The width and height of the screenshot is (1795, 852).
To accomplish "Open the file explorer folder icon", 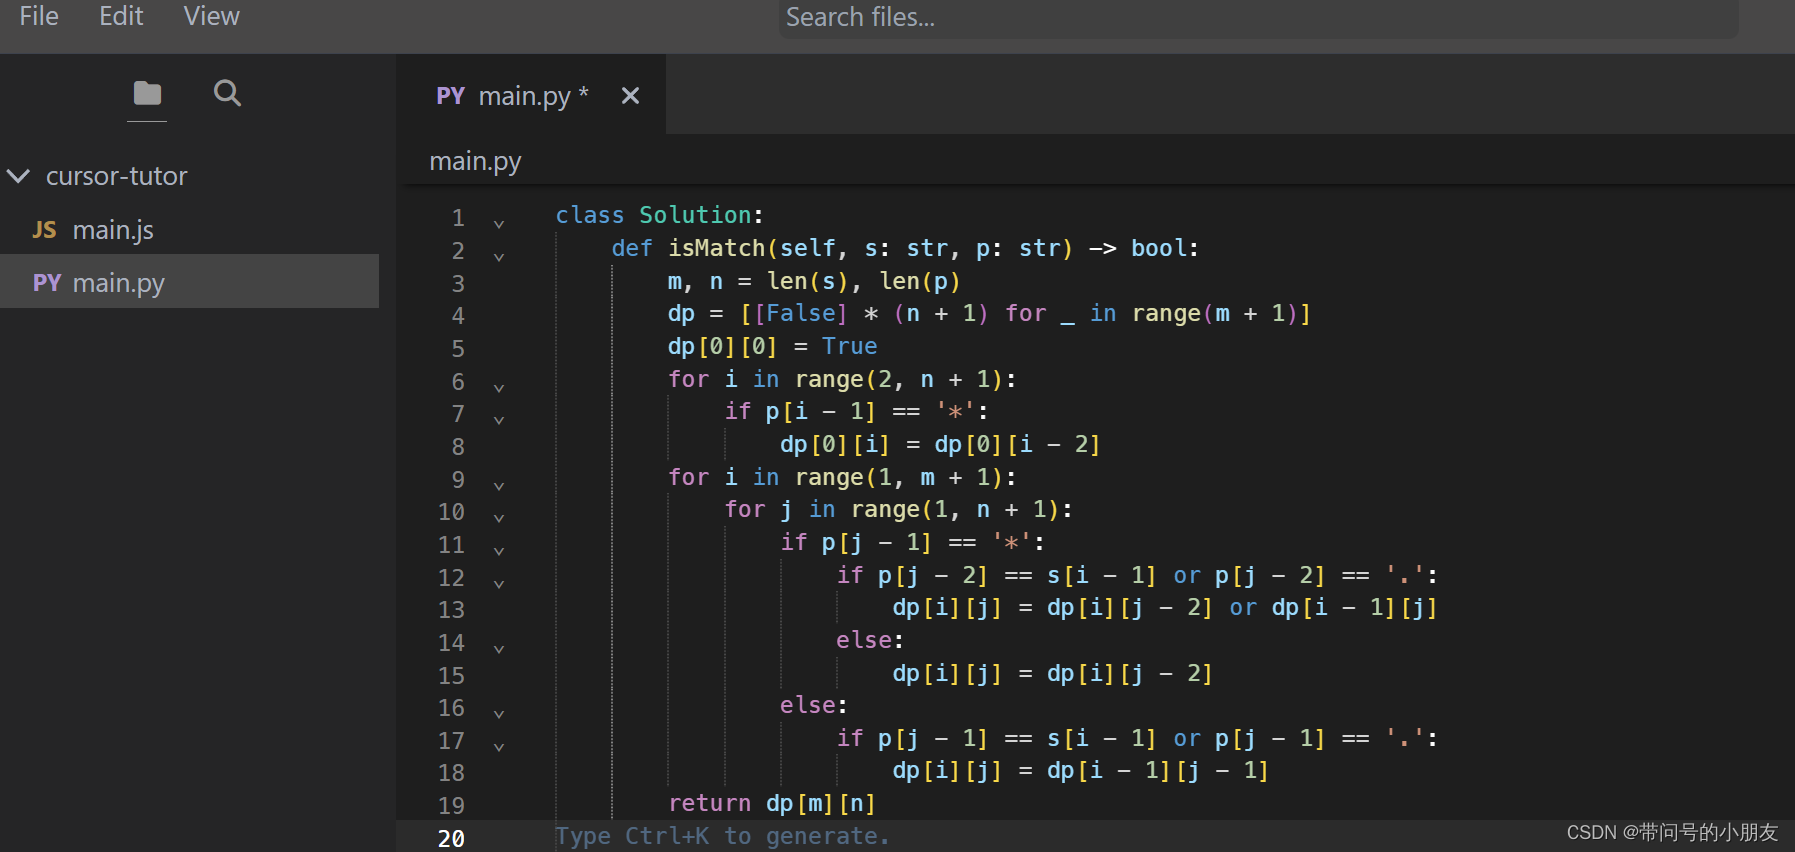I will coord(147,93).
